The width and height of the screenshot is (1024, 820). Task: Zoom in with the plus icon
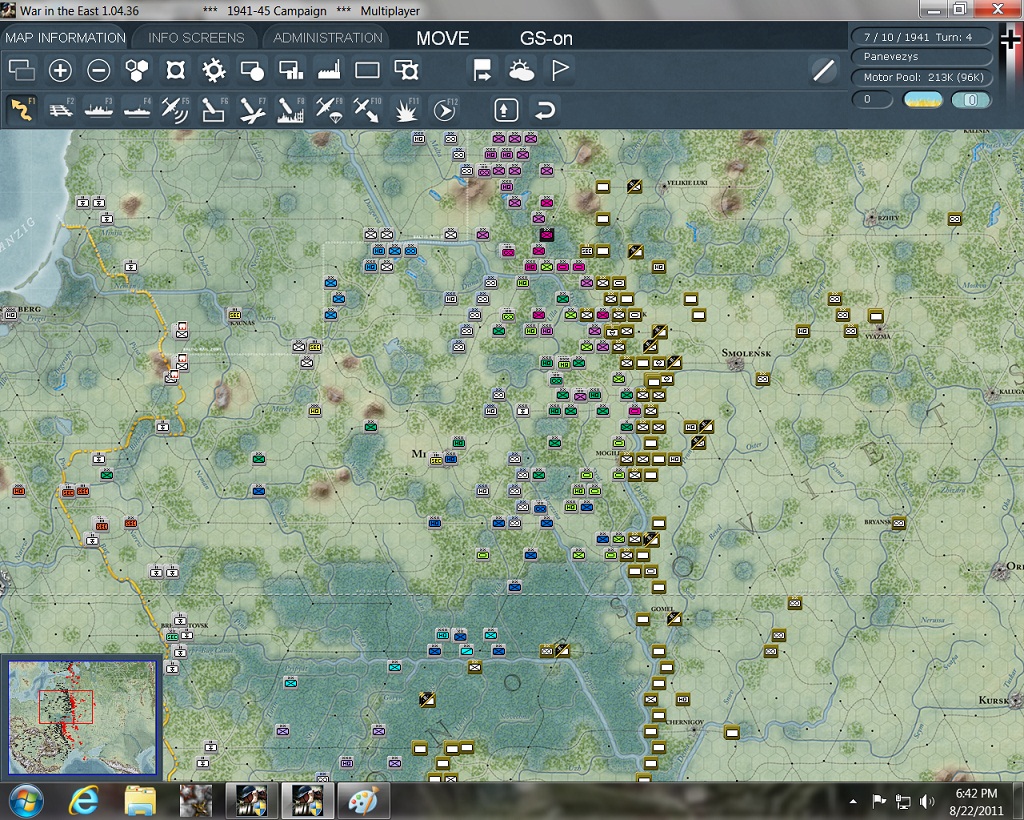point(60,70)
